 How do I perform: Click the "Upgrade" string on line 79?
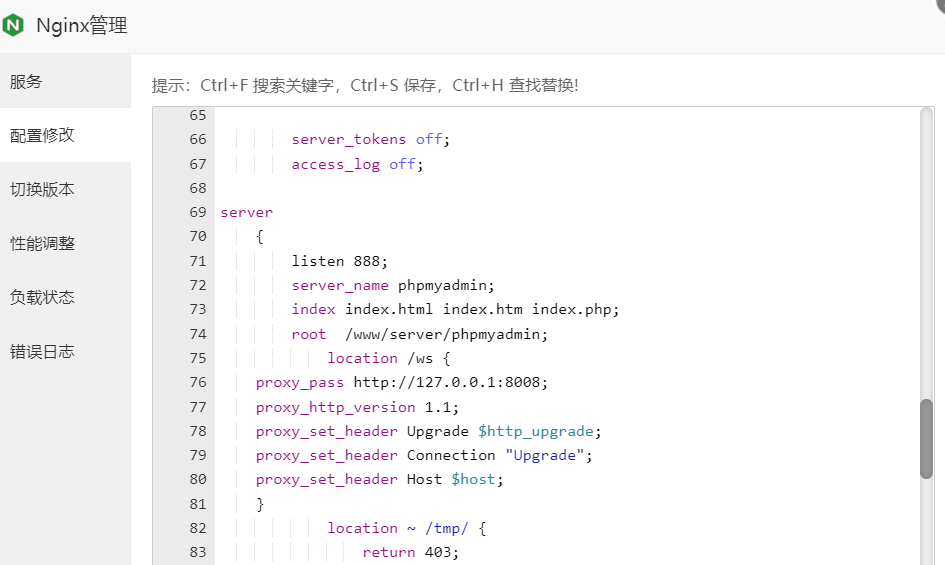click(x=545, y=455)
